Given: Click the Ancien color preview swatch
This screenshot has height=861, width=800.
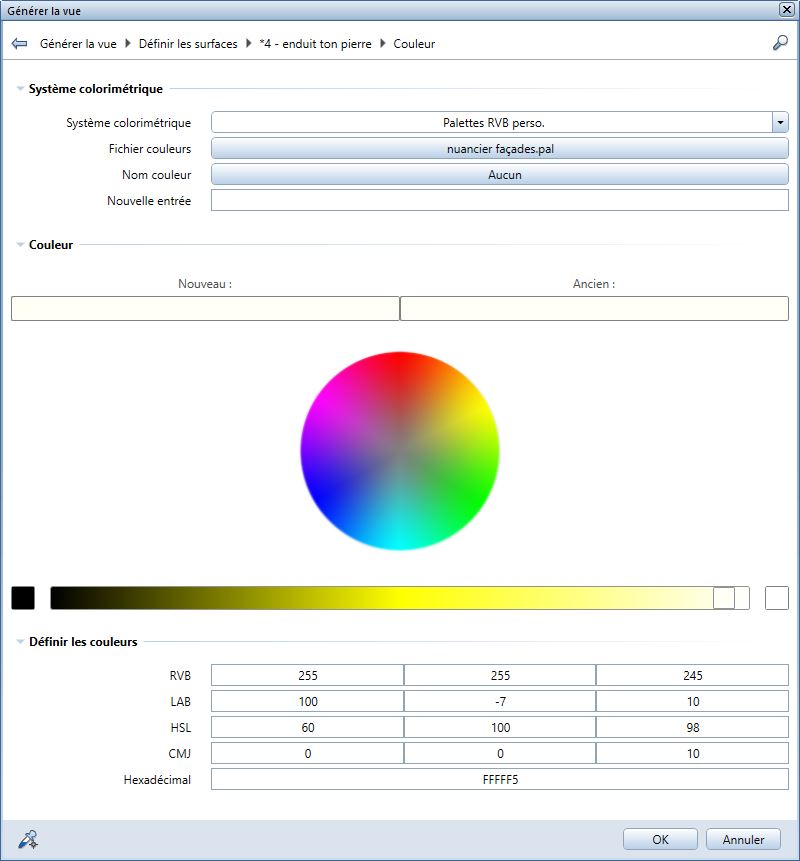Looking at the screenshot, I should point(594,309).
